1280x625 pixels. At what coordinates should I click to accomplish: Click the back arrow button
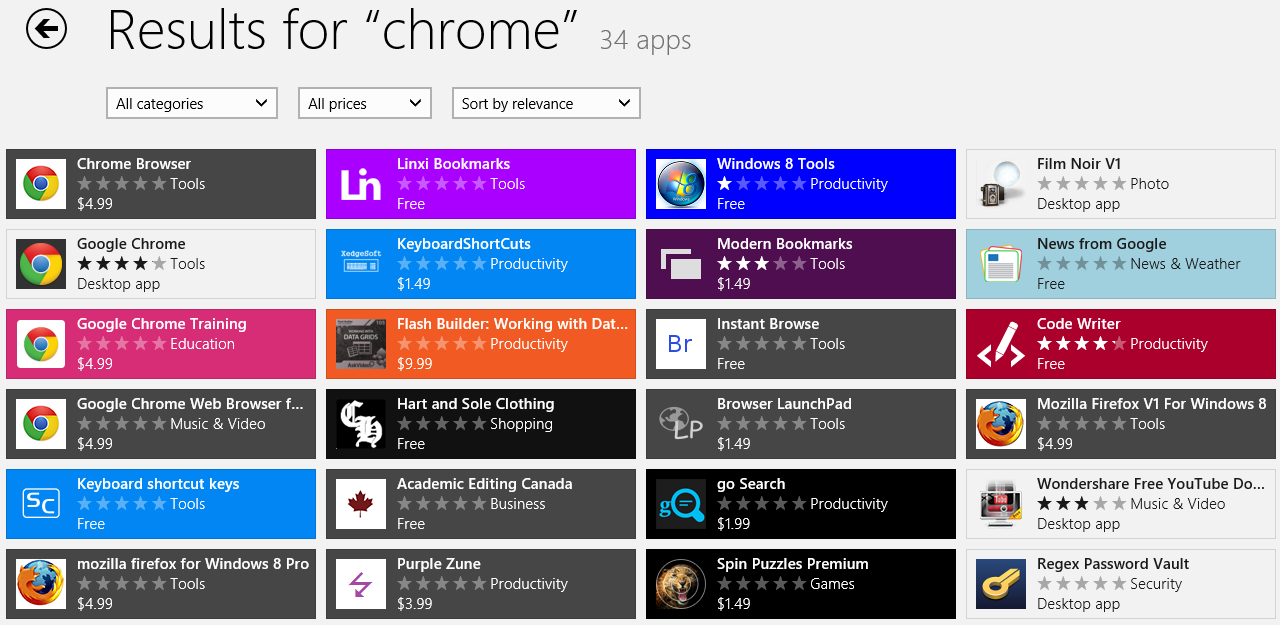[x=46, y=29]
